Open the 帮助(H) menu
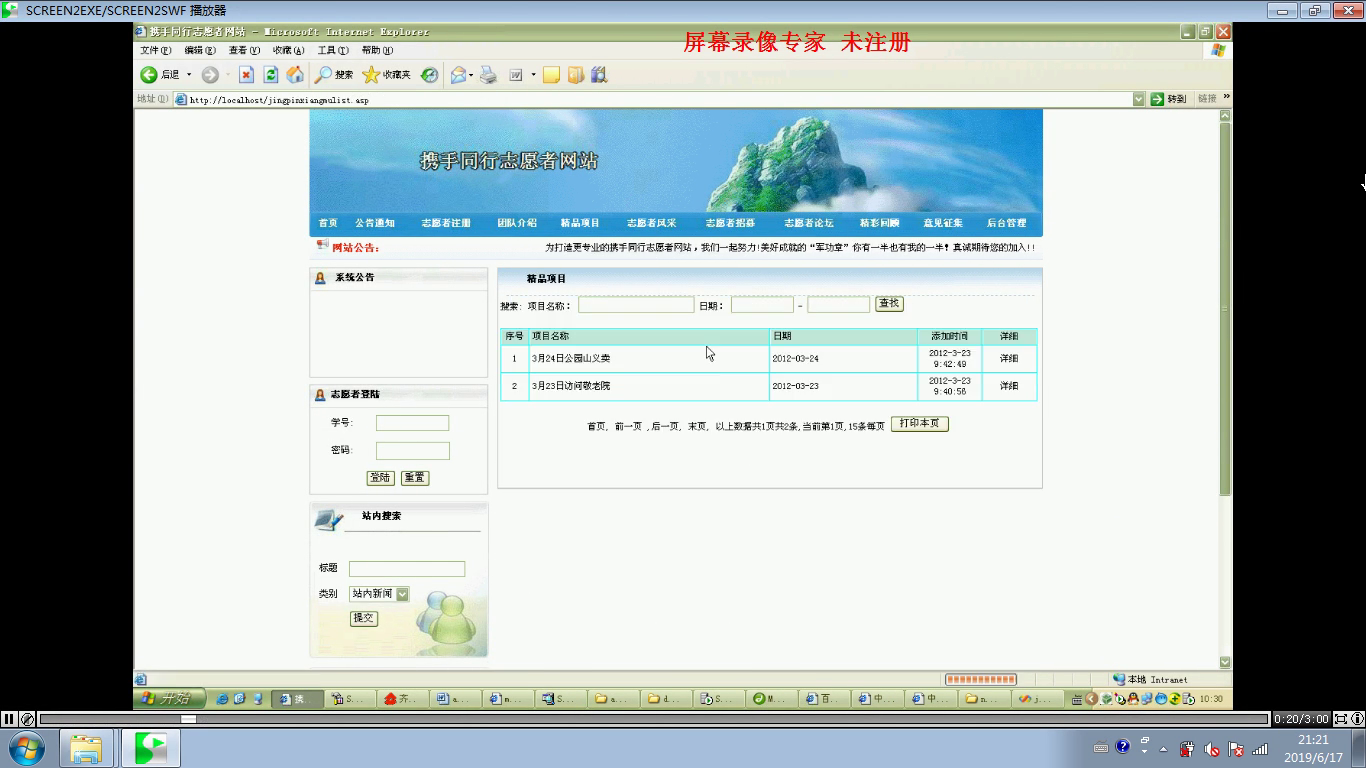The height and width of the screenshot is (768, 1366). (x=377, y=50)
